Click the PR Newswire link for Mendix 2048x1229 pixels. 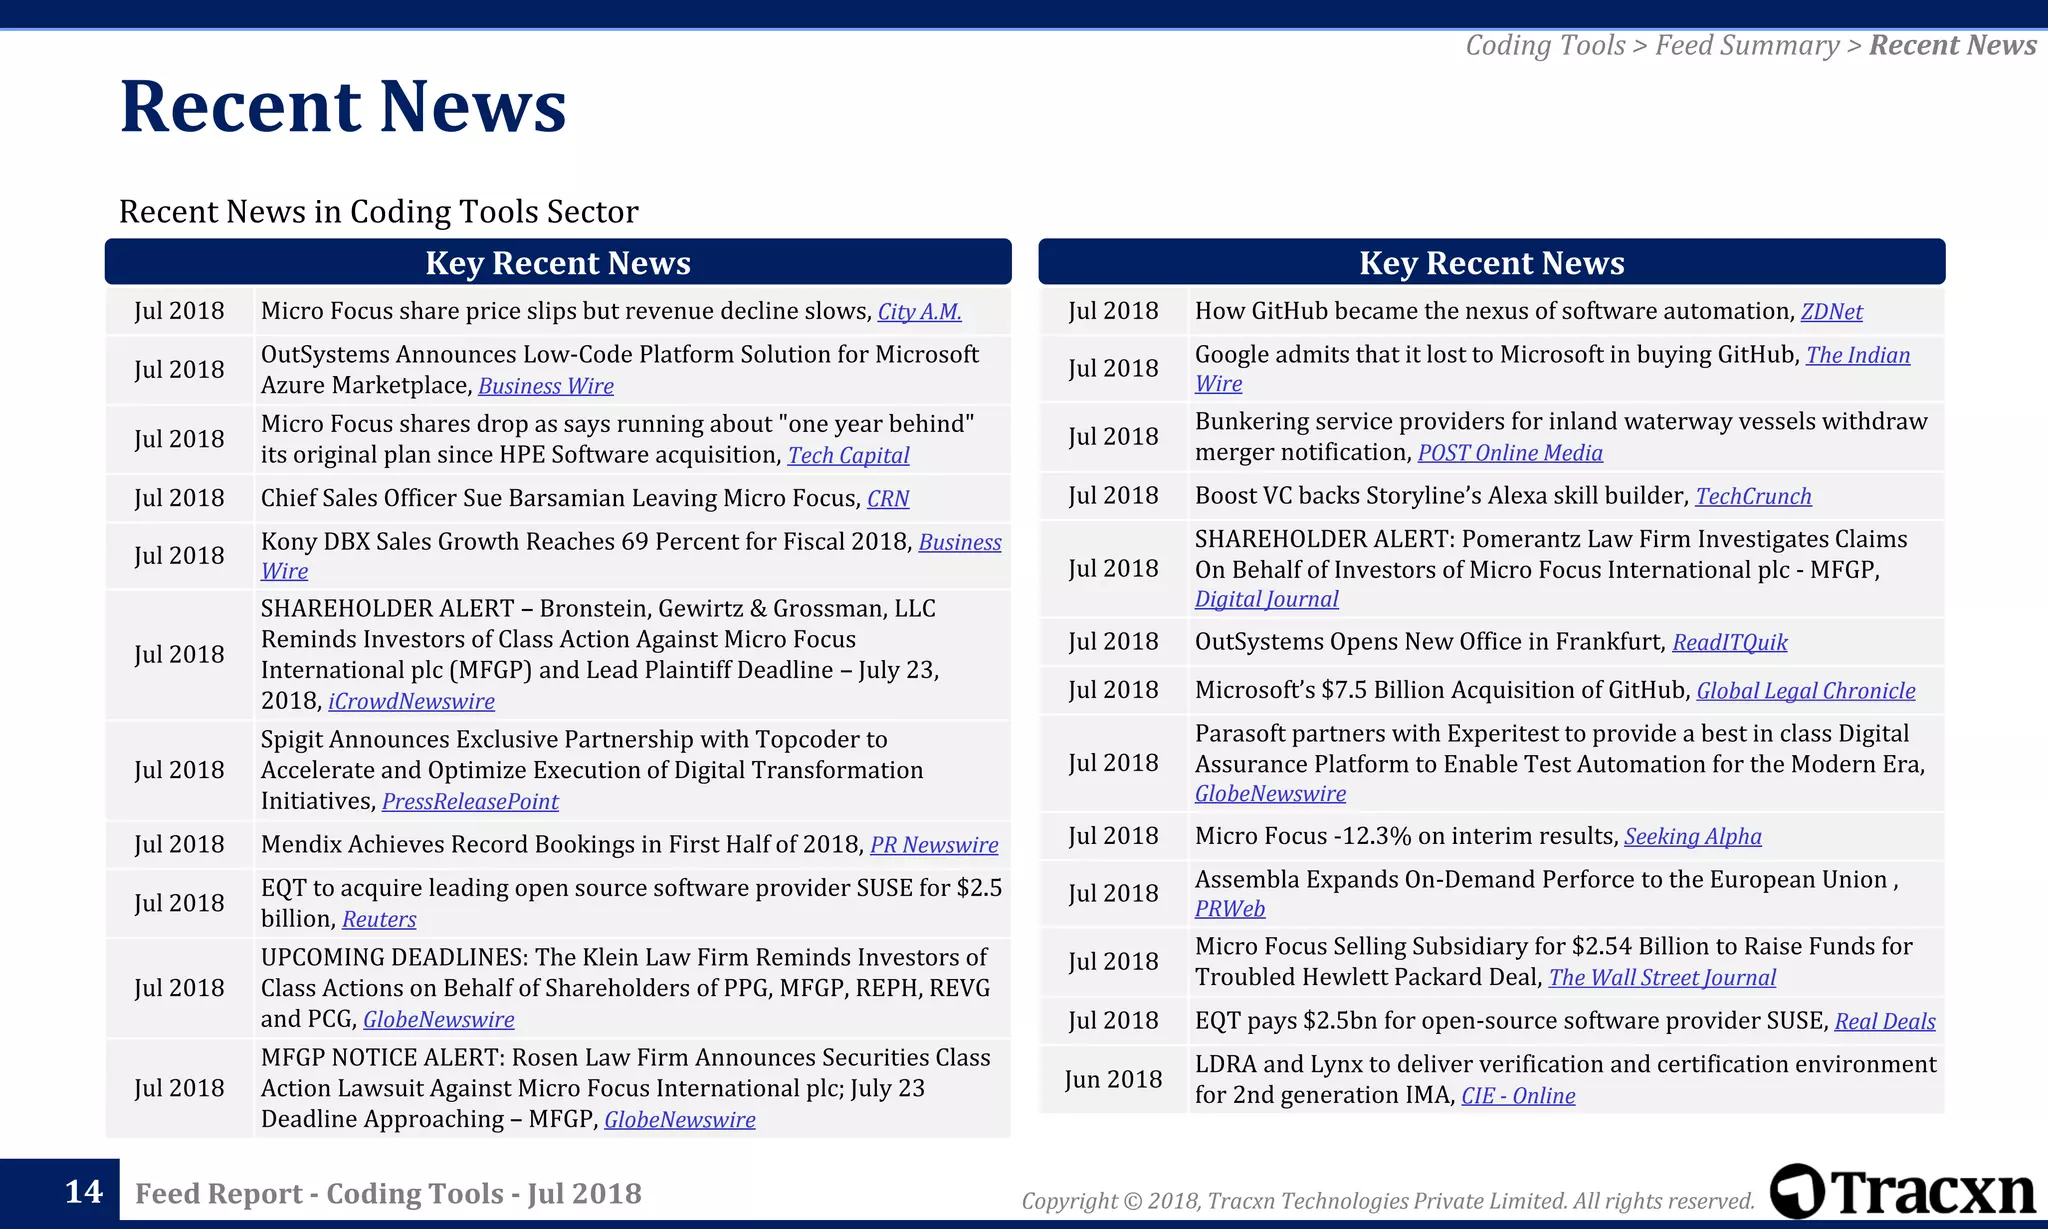934,845
